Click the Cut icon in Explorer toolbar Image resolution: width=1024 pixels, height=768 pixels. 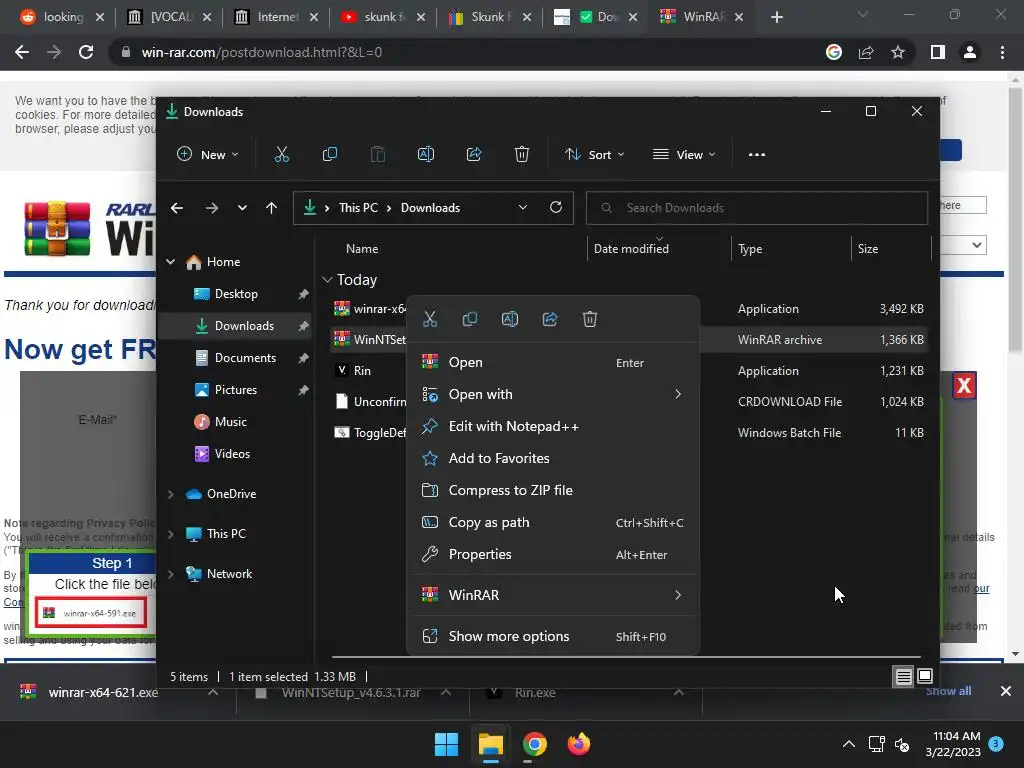tap(281, 155)
